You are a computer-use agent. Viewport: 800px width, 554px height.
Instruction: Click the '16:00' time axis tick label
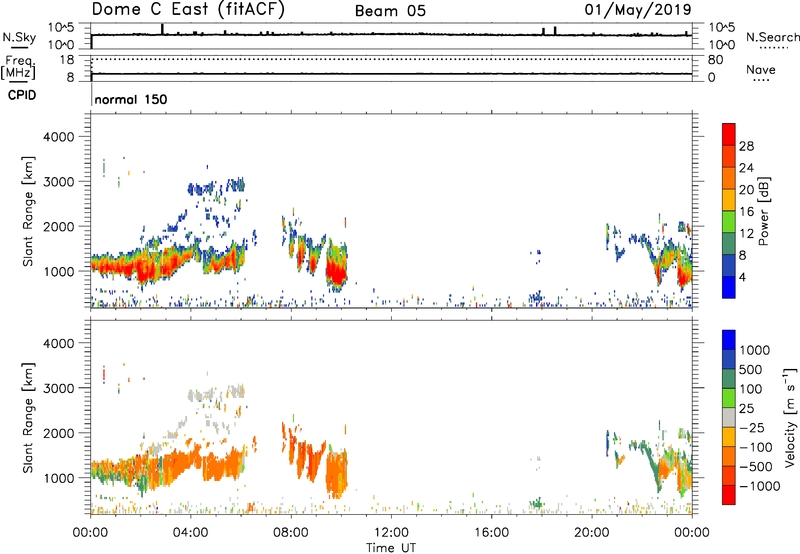491,533
